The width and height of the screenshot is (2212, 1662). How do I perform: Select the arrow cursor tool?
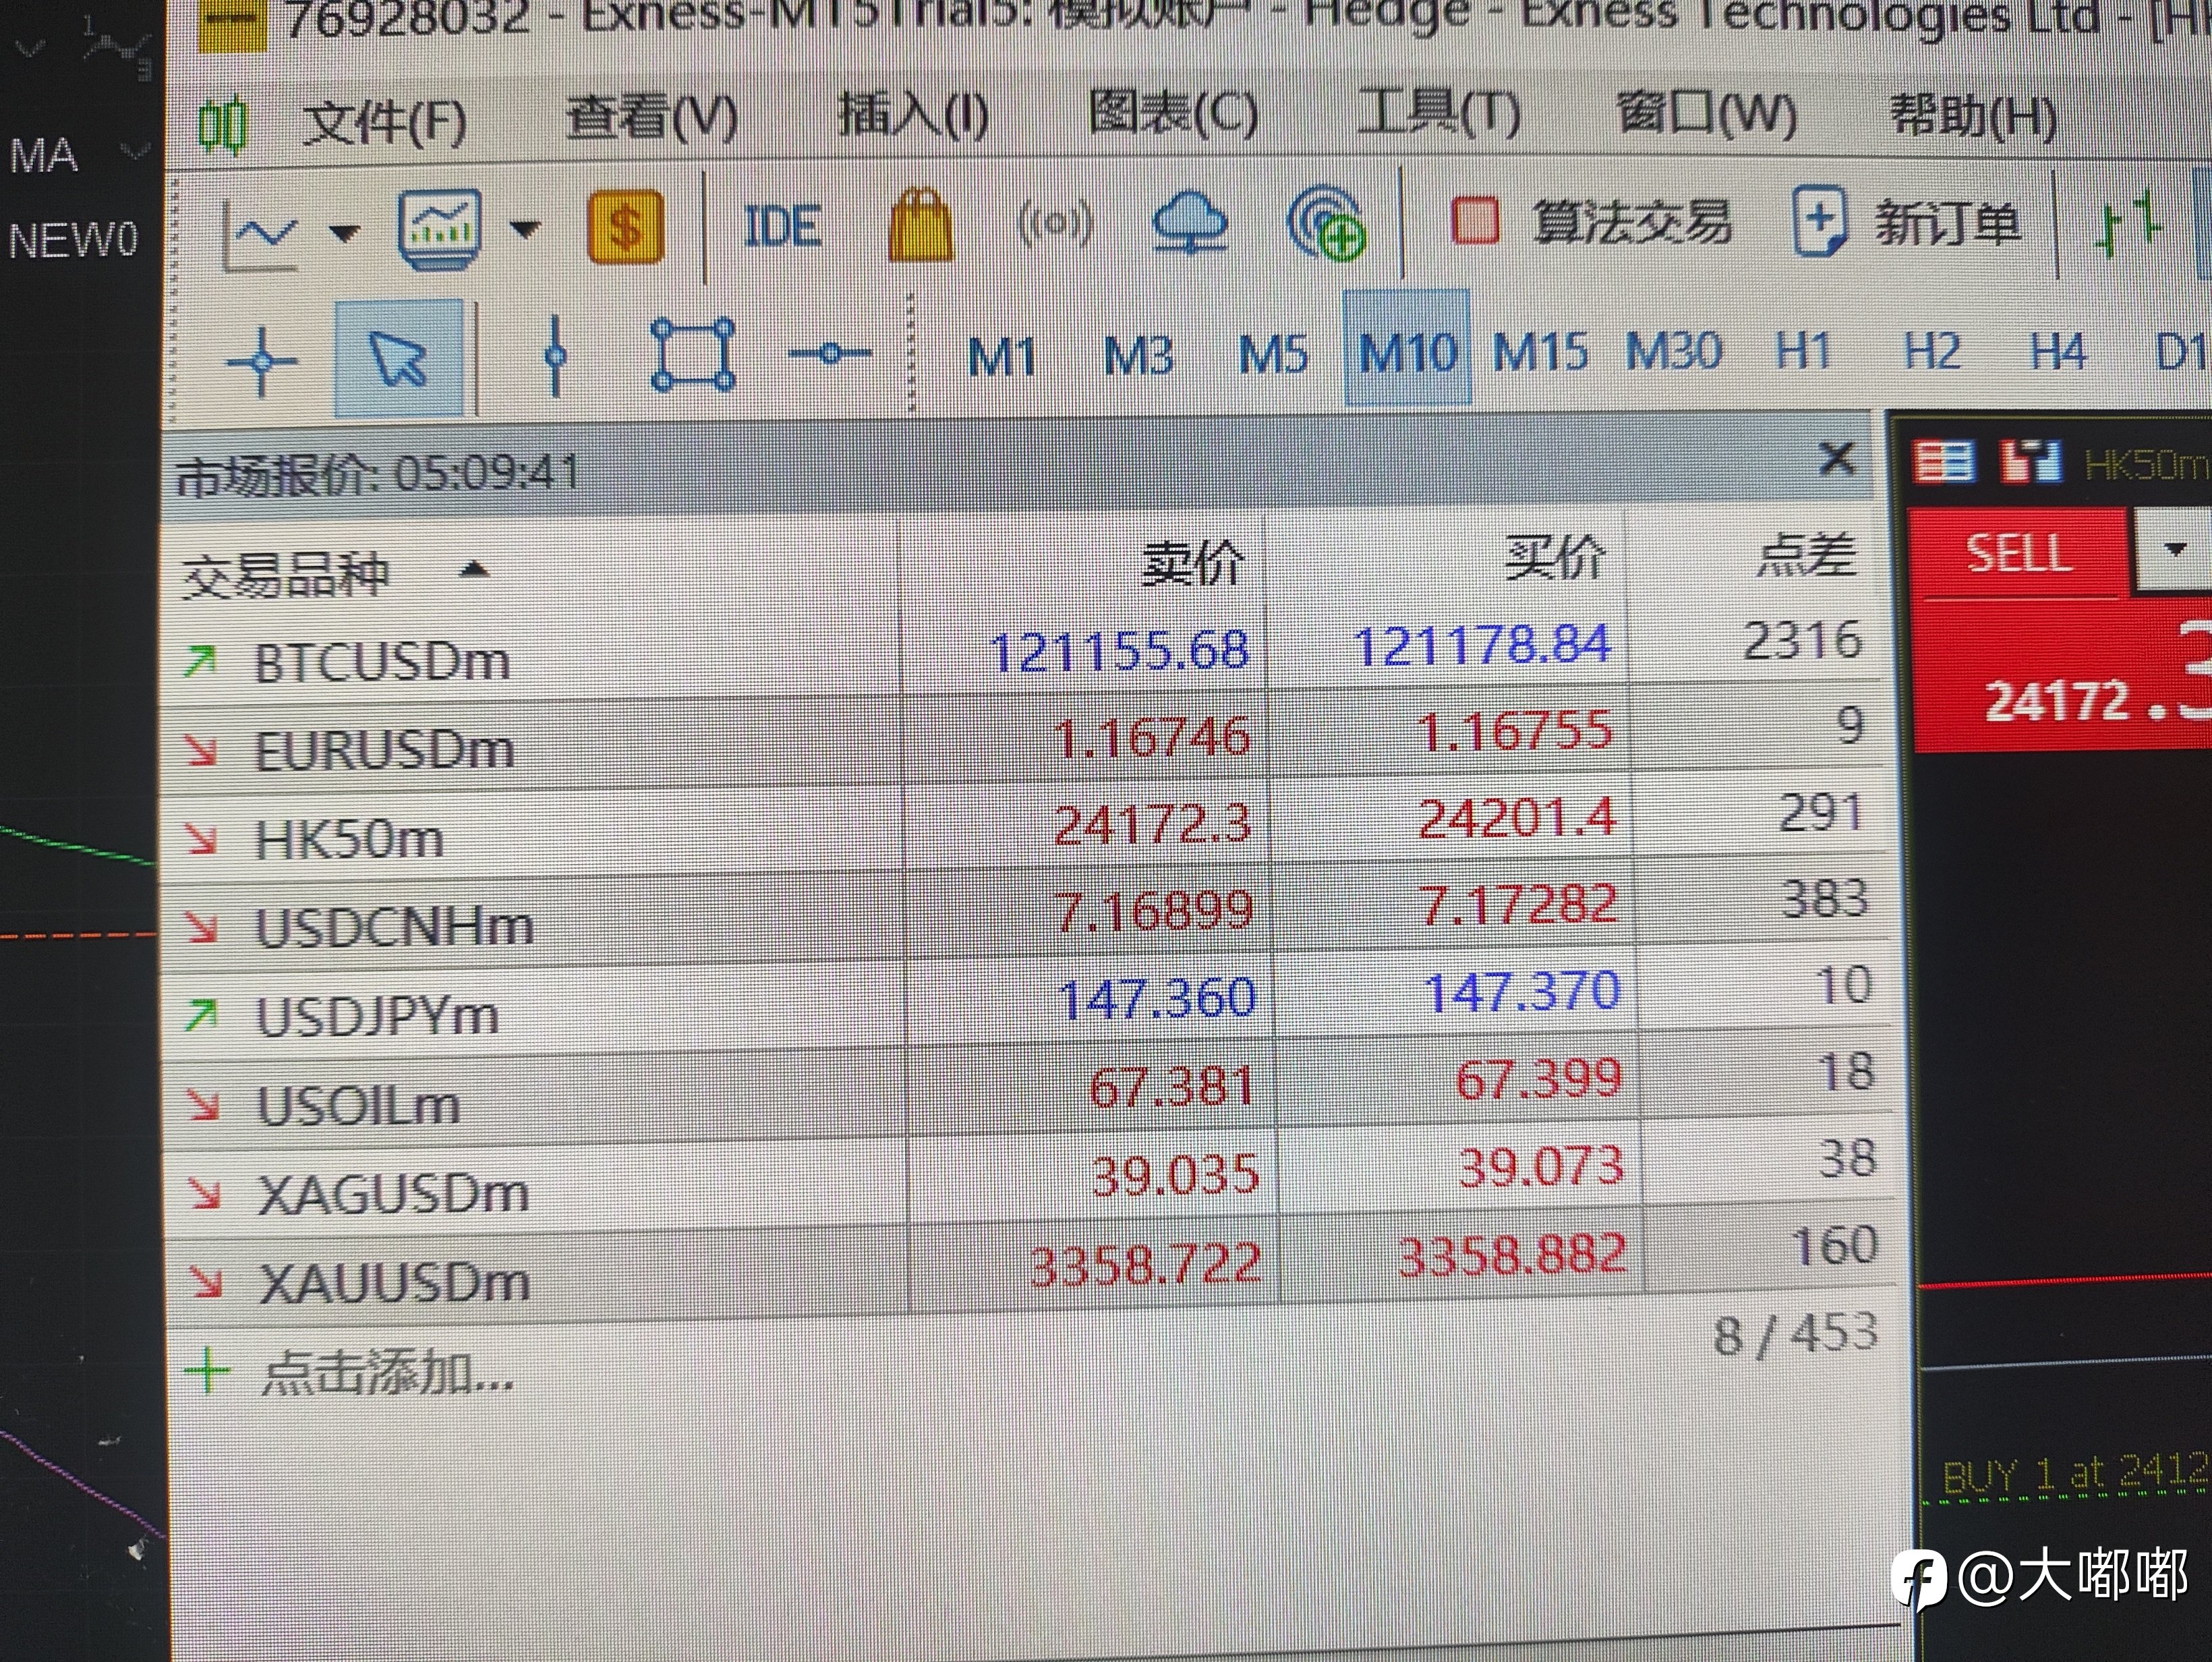click(x=399, y=358)
